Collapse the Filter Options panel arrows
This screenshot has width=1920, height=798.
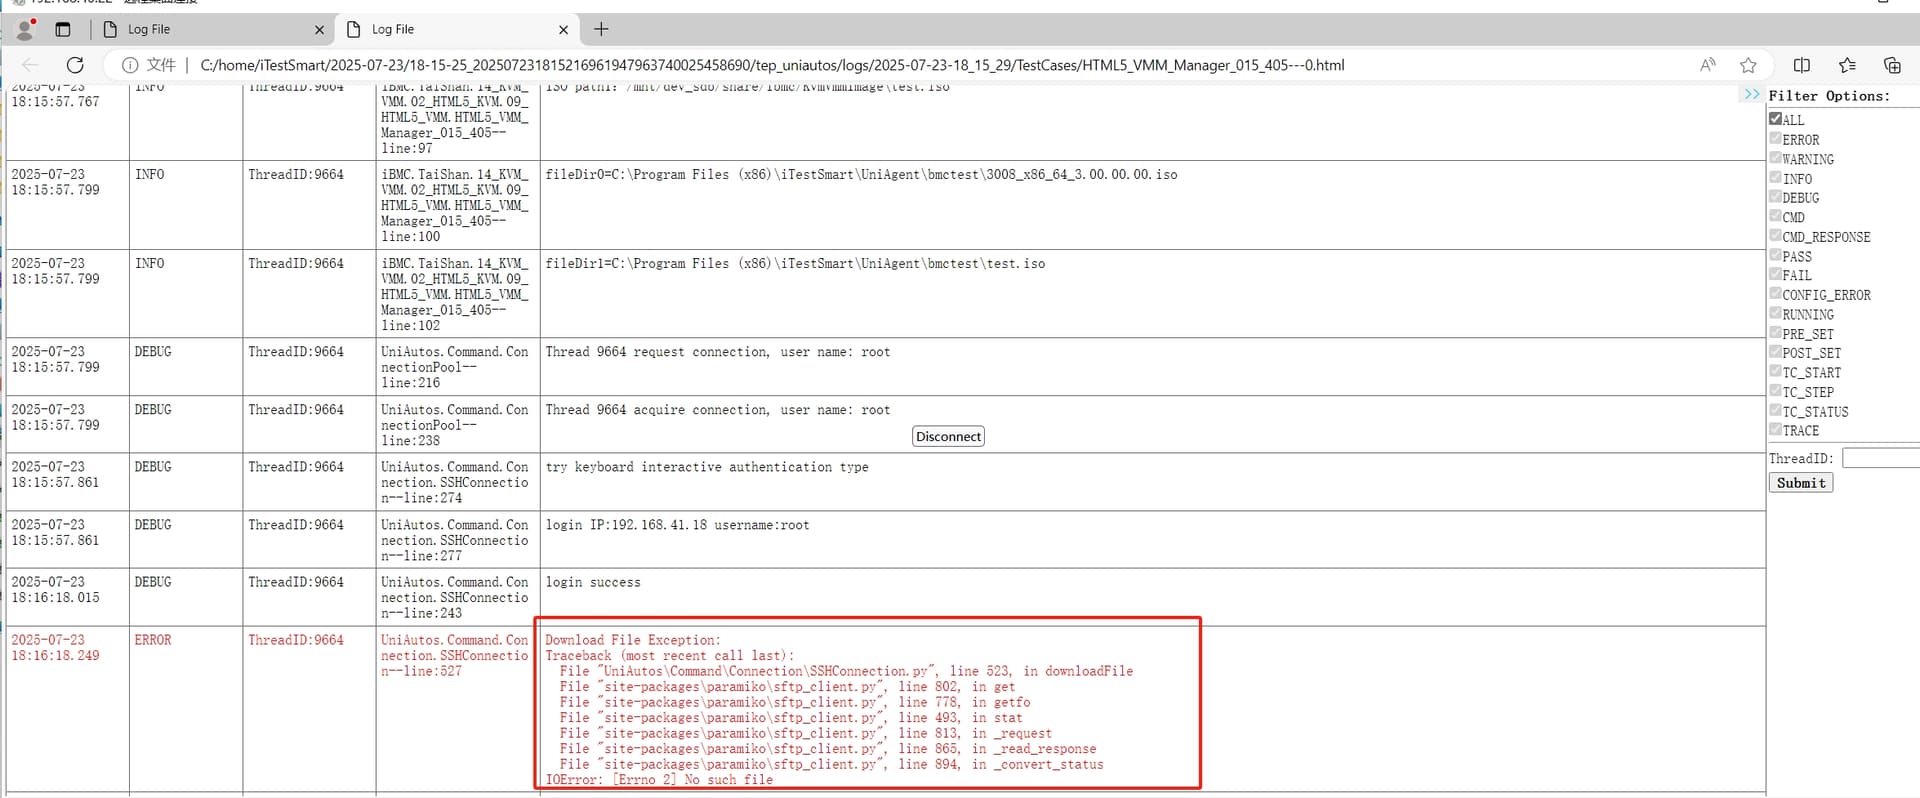pyautogui.click(x=1751, y=94)
